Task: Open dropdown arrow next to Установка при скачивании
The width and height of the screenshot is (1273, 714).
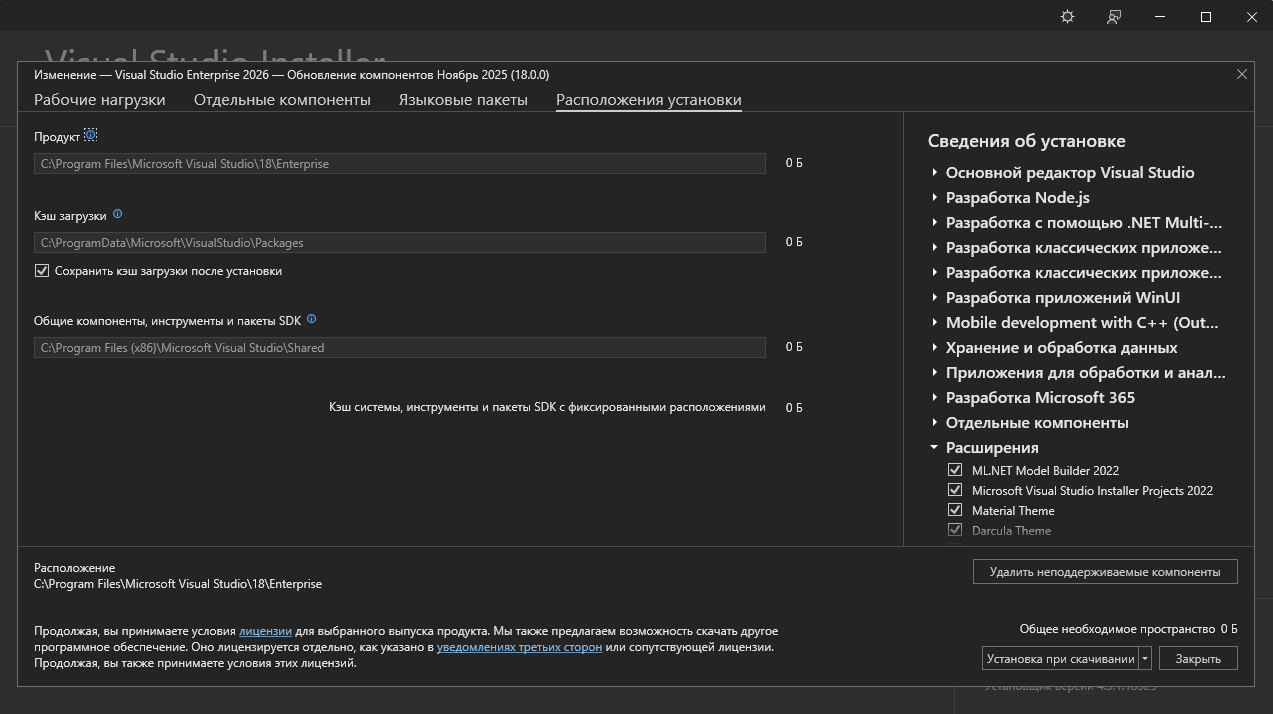Action: click(1145, 659)
